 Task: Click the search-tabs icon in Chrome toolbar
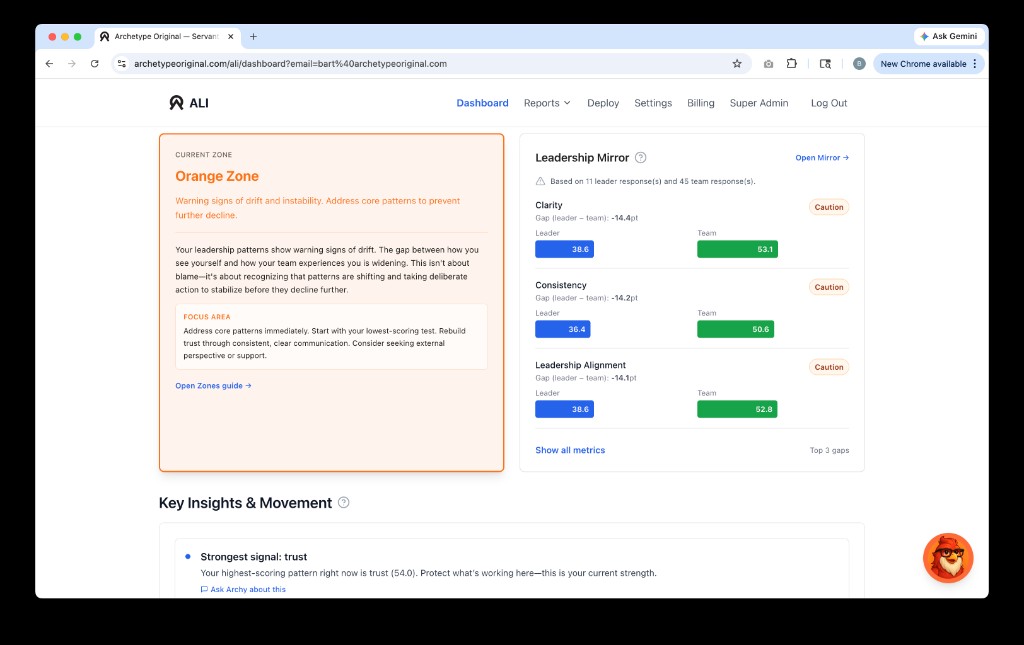[x=825, y=63]
